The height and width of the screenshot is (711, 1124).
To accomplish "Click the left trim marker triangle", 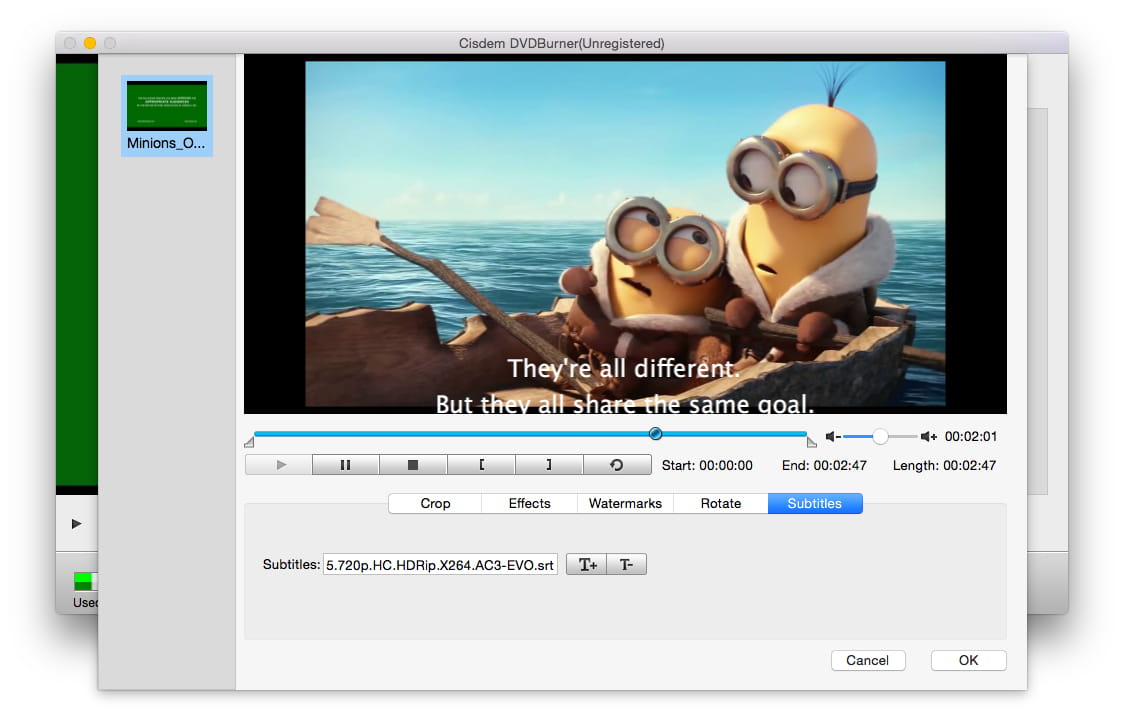I will [249, 442].
